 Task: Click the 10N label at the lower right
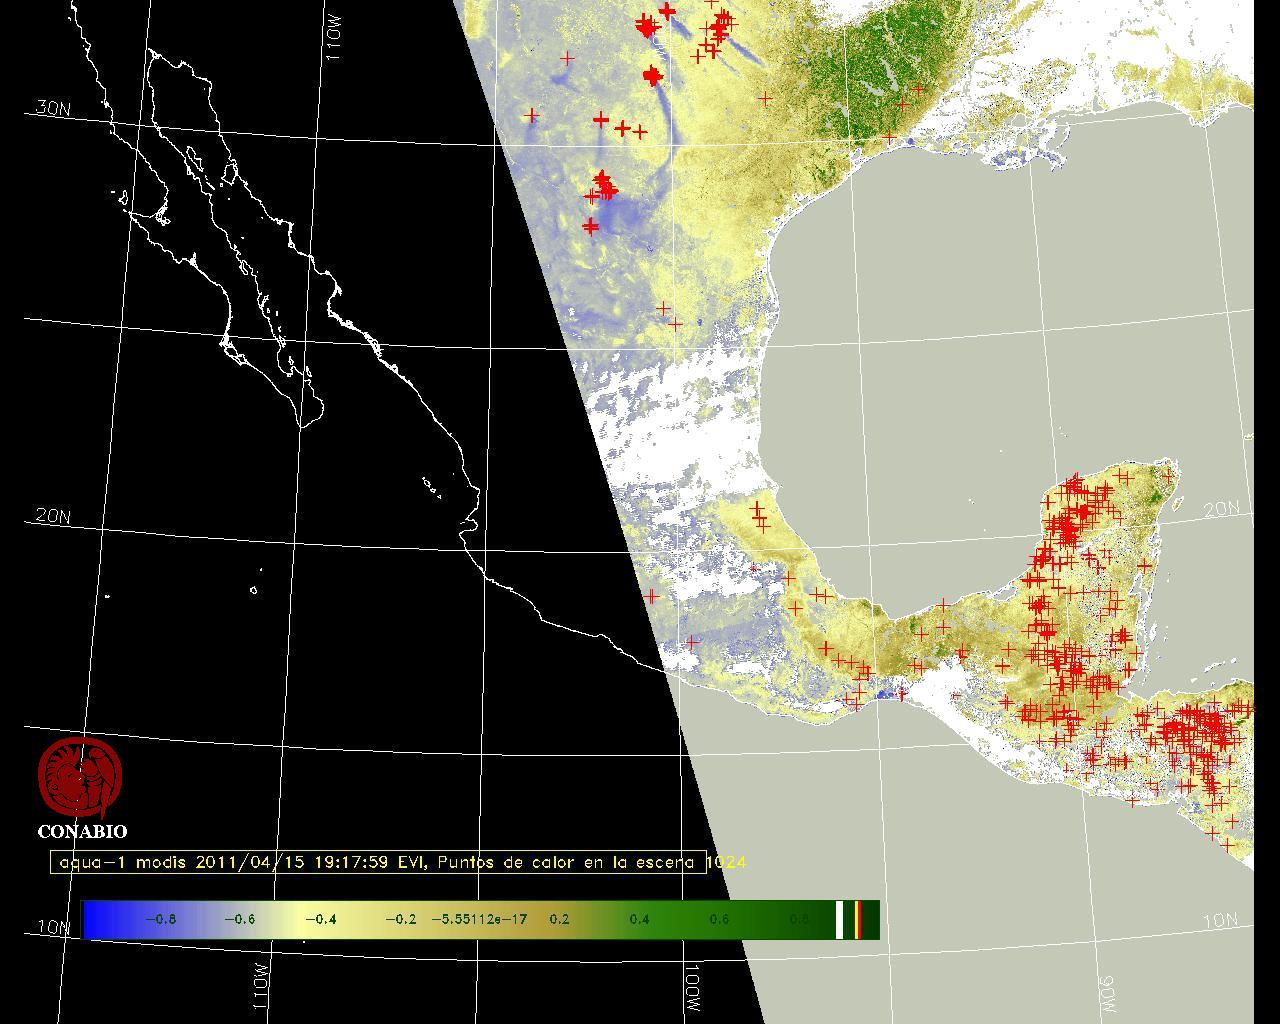(1221, 920)
